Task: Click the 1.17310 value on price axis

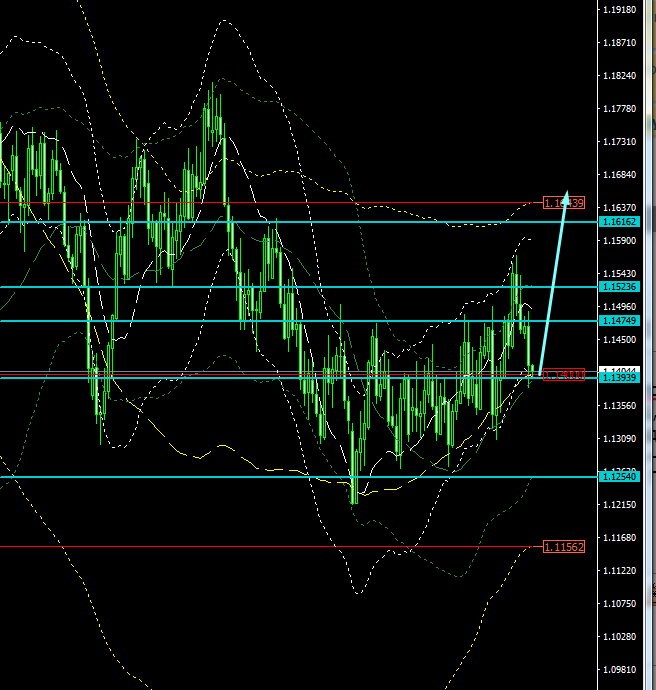Action: 622,142
